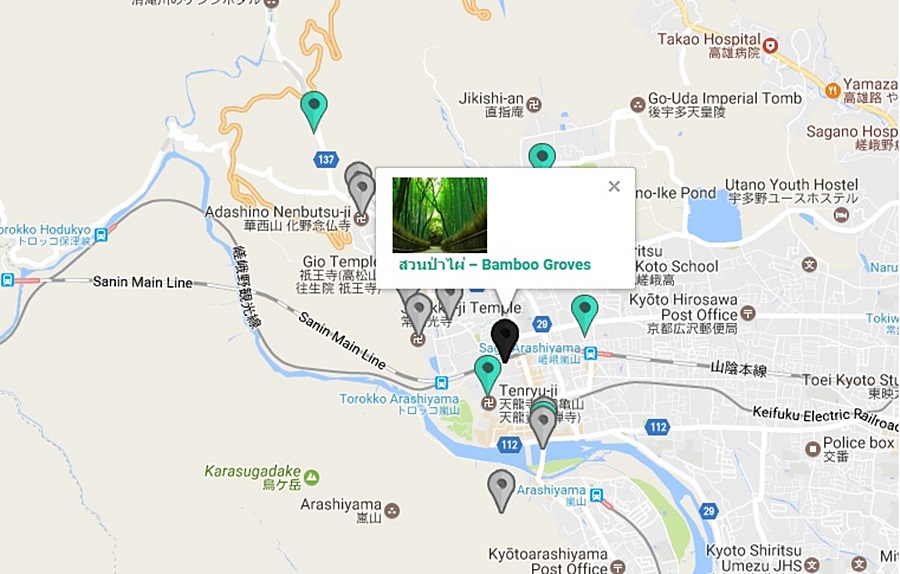Click Torokko Hodukyo station icon
Screen dimensions: 900x574
pos(101,235)
